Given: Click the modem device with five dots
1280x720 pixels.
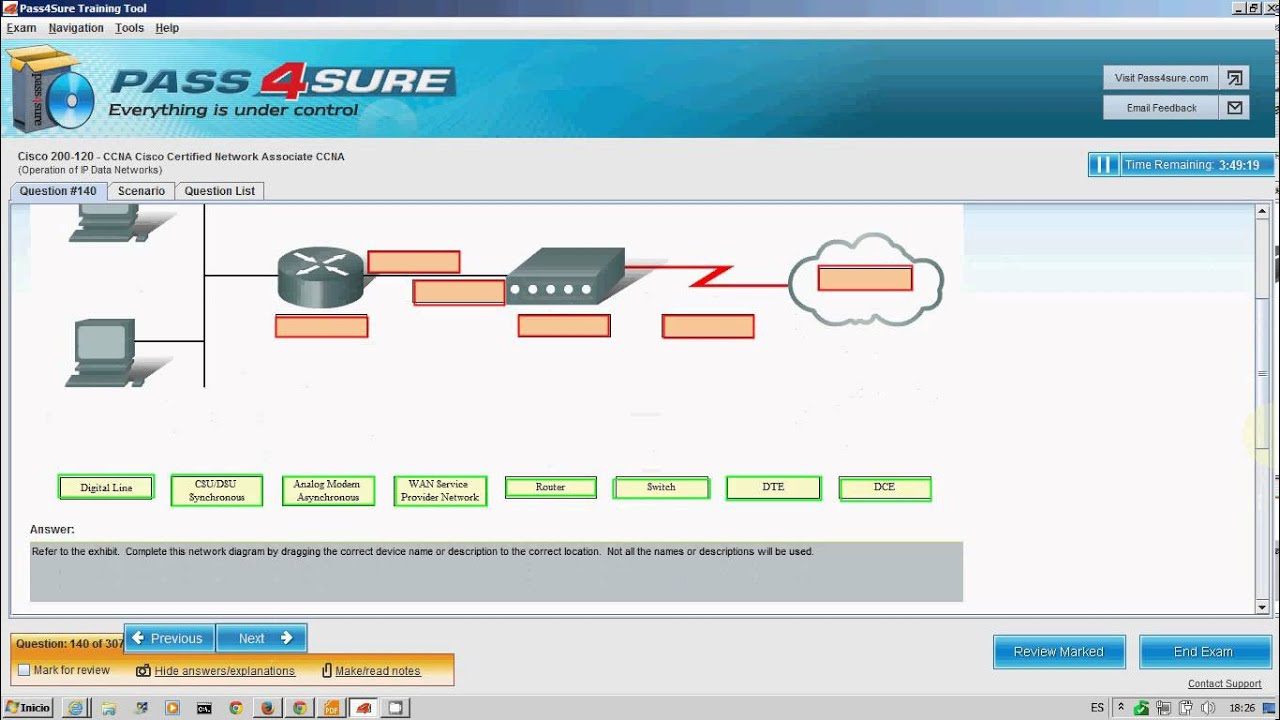Looking at the screenshot, I should pyautogui.click(x=565, y=277).
